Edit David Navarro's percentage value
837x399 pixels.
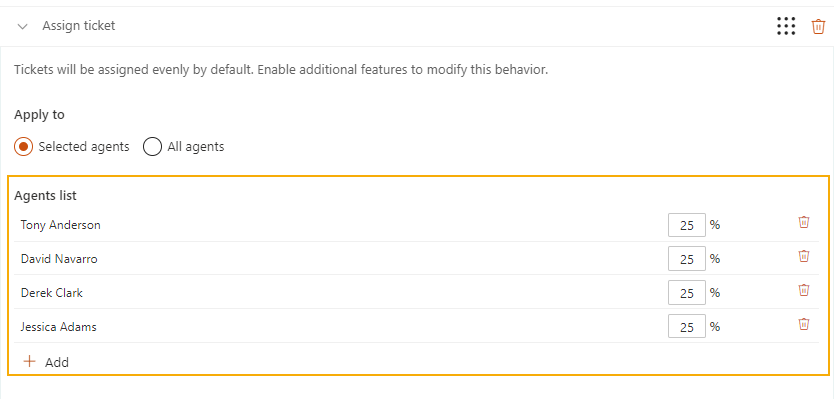tap(686, 259)
